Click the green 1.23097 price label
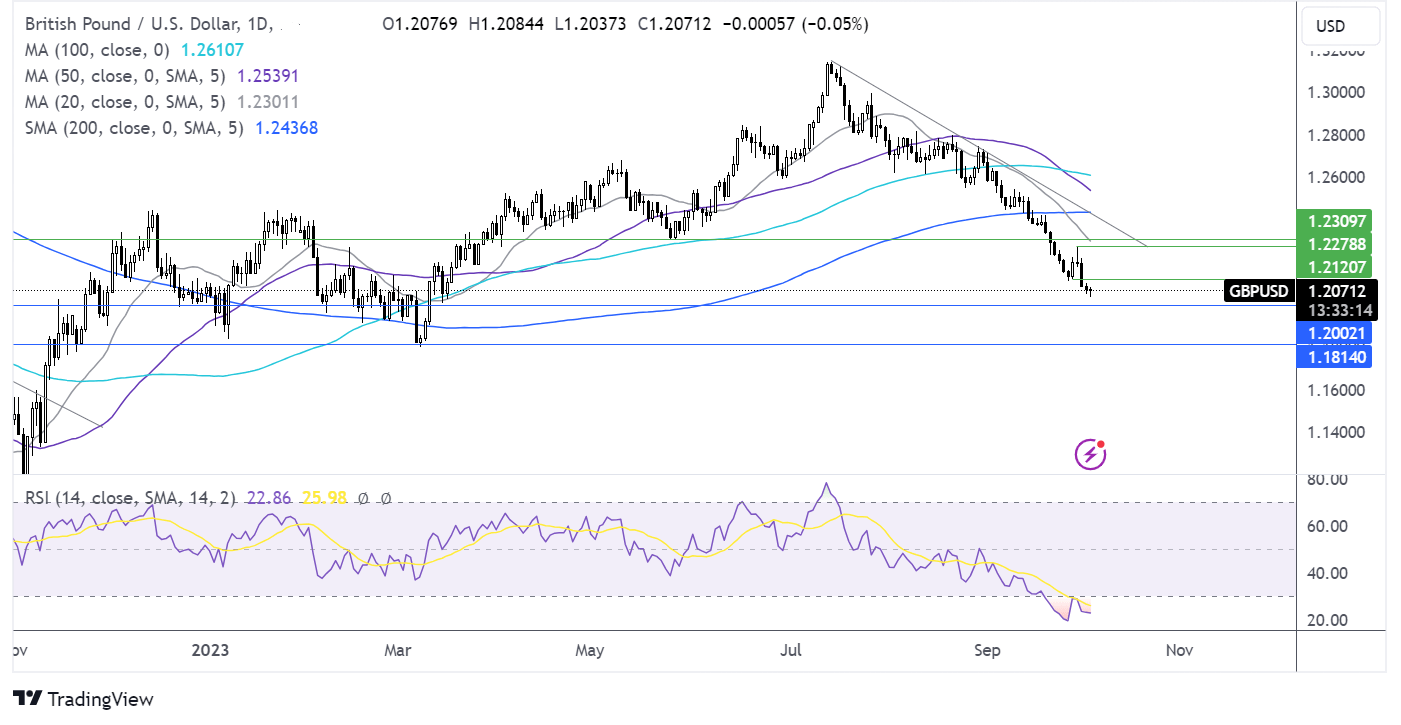Screen dimensions: 1401x725 point(1334,222)
